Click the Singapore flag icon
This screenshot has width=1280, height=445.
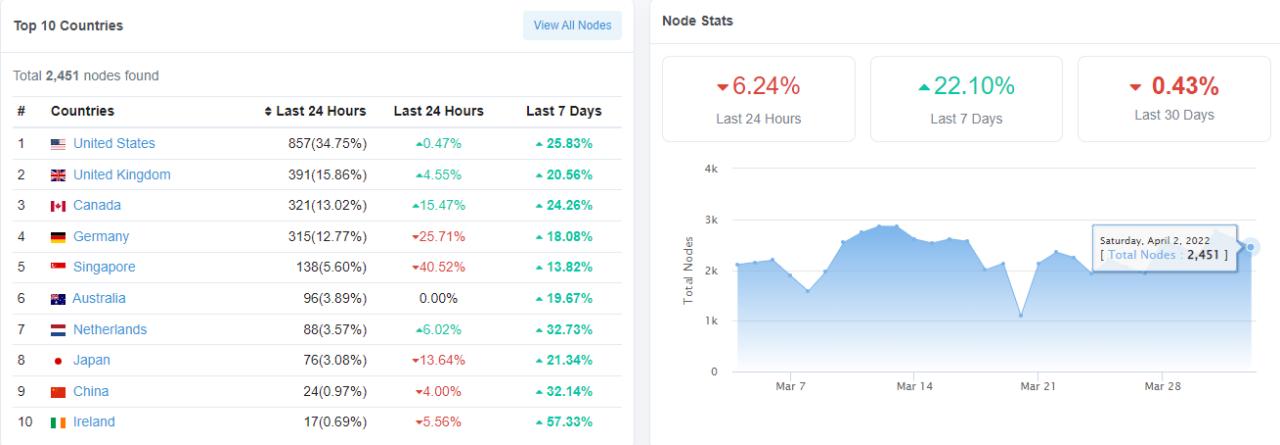(58, 268)
